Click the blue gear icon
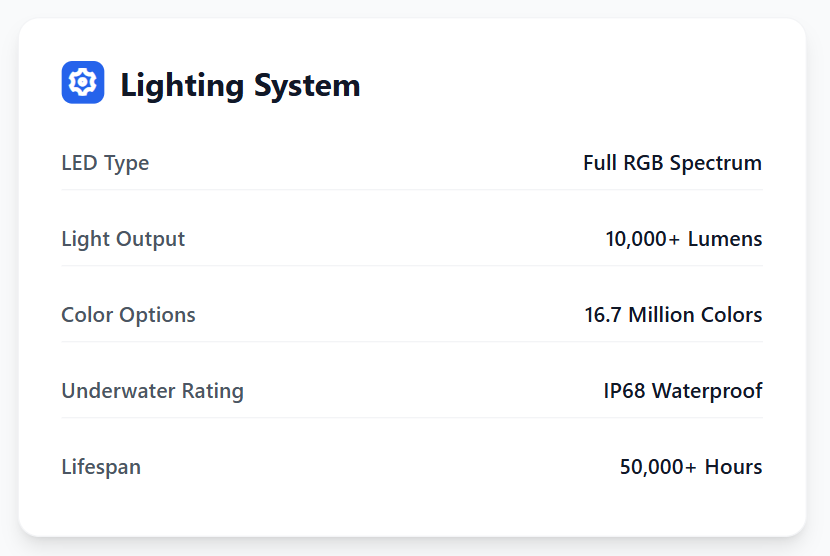 coord(83,83)
